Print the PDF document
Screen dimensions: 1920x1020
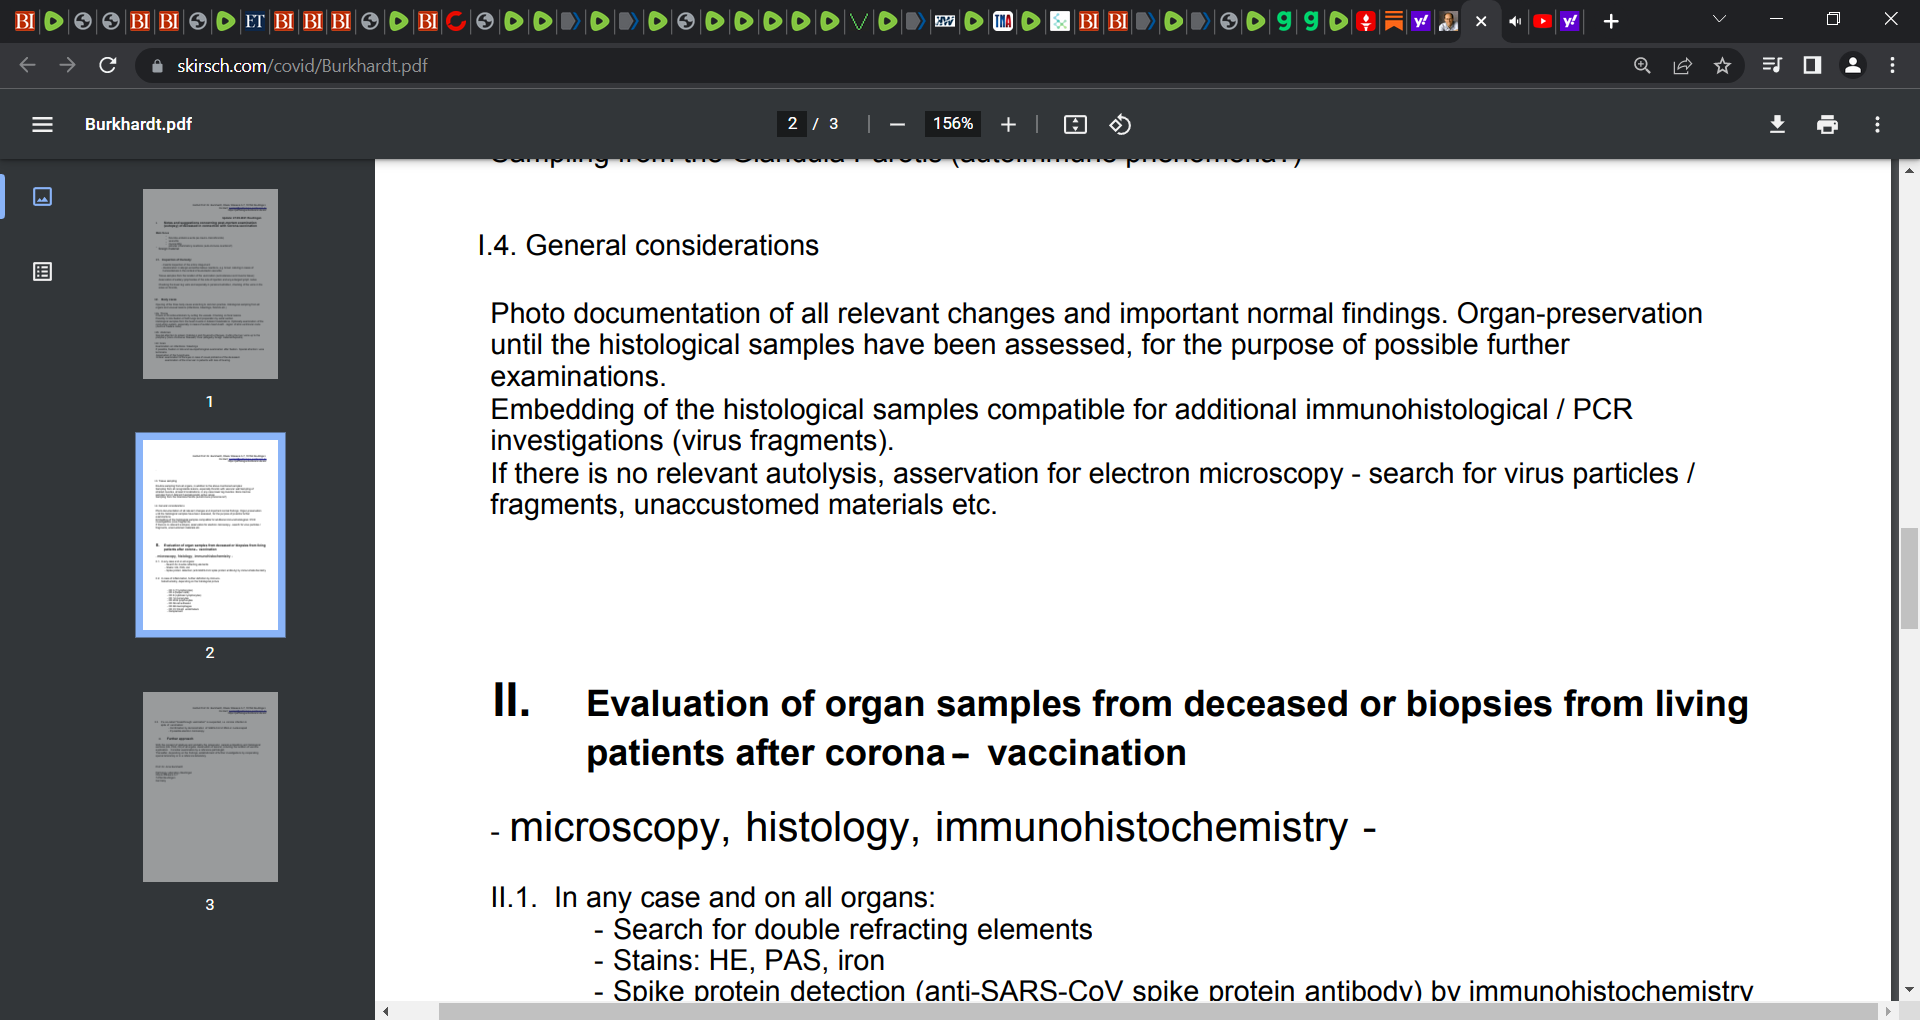1827,124
